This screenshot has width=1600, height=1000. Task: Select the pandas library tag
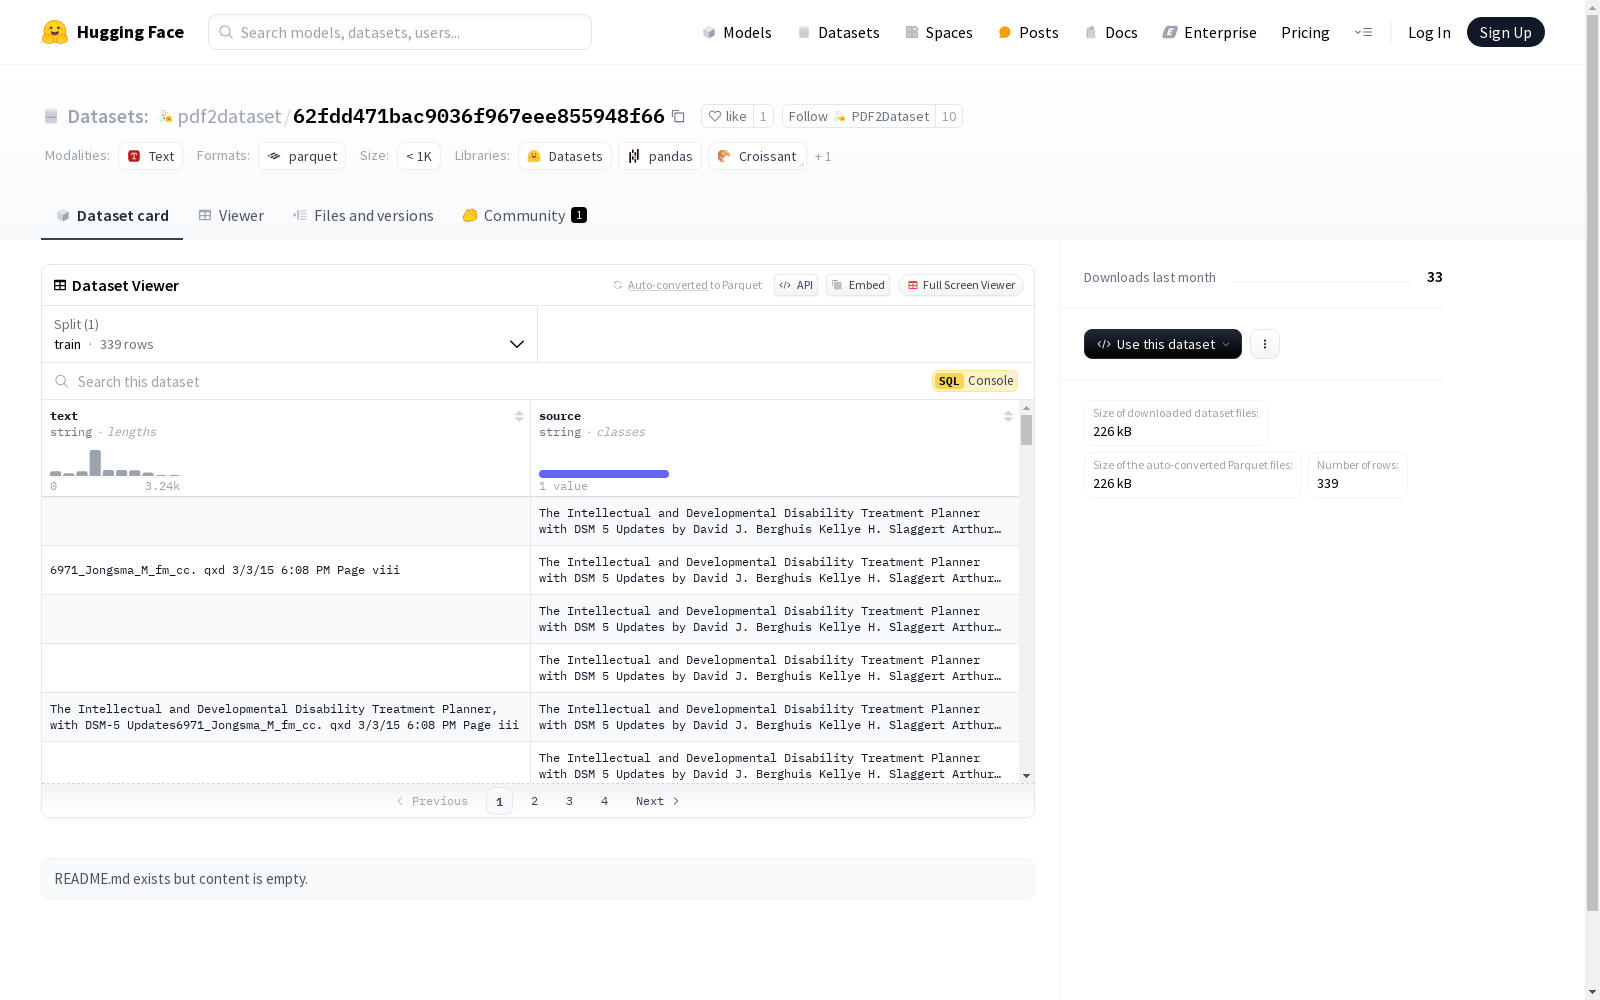(660, 156)
